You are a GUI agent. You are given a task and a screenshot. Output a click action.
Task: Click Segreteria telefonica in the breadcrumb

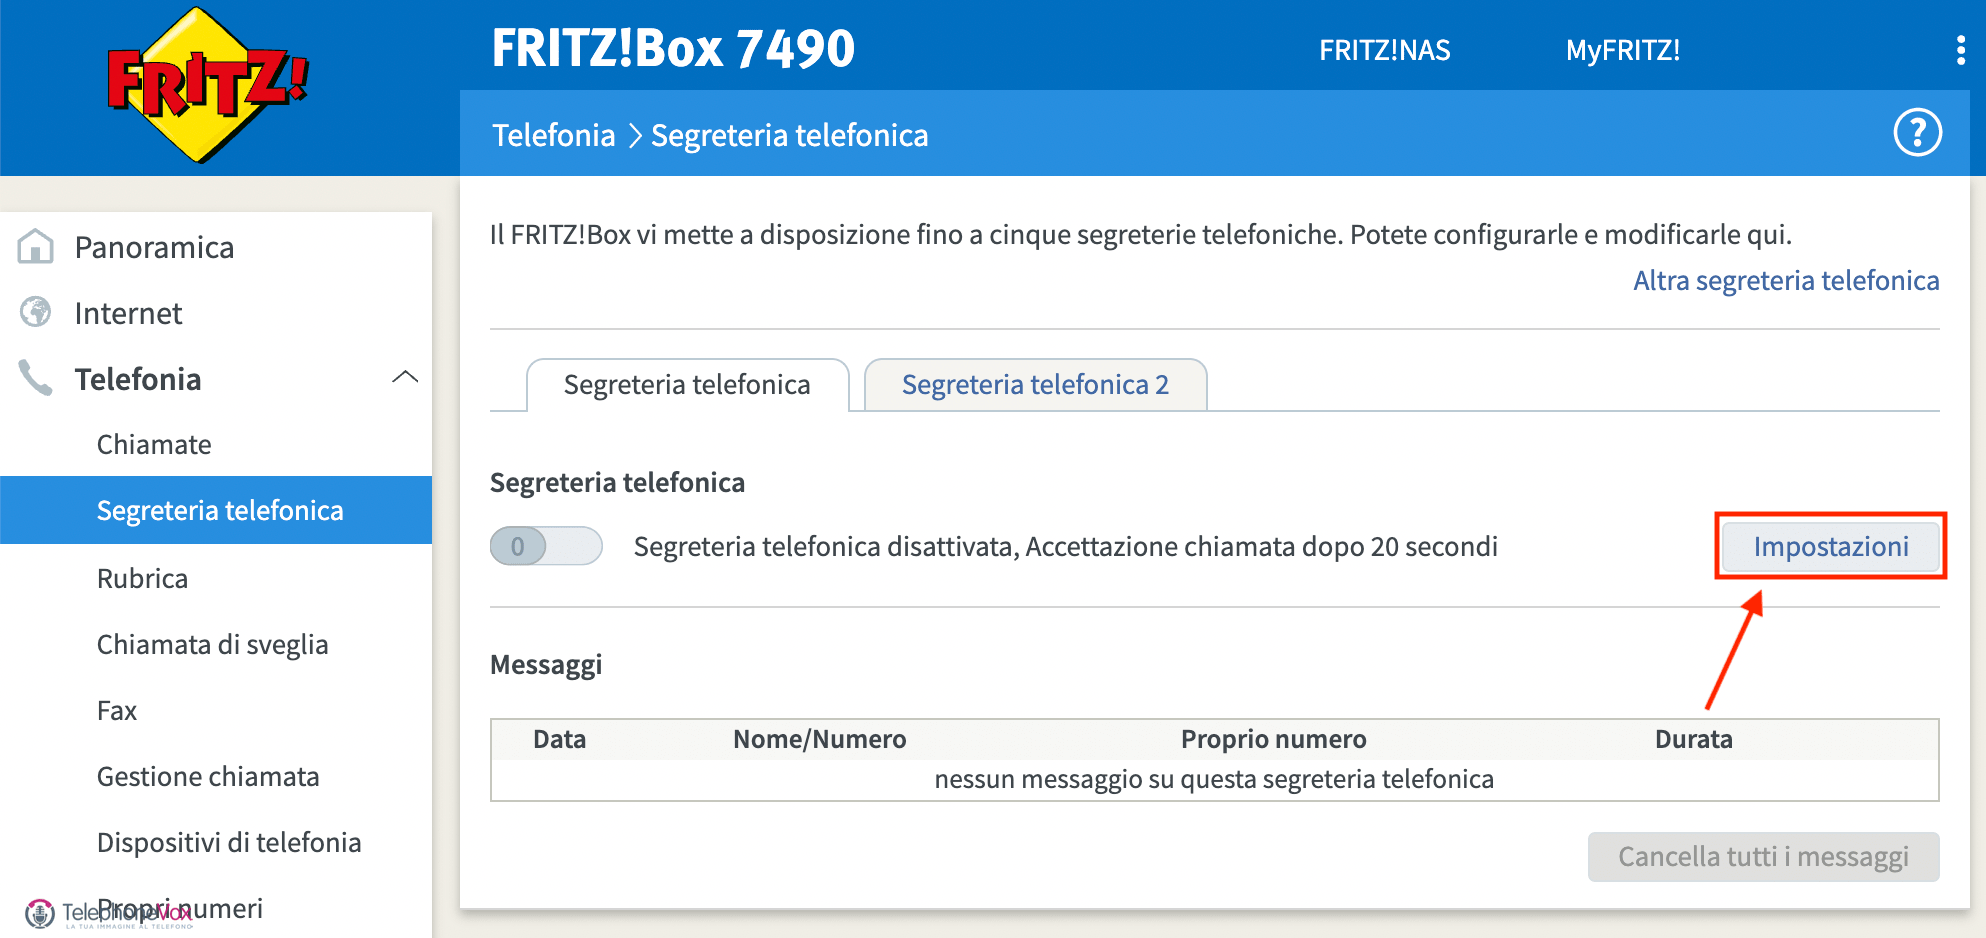click(789, 135)
